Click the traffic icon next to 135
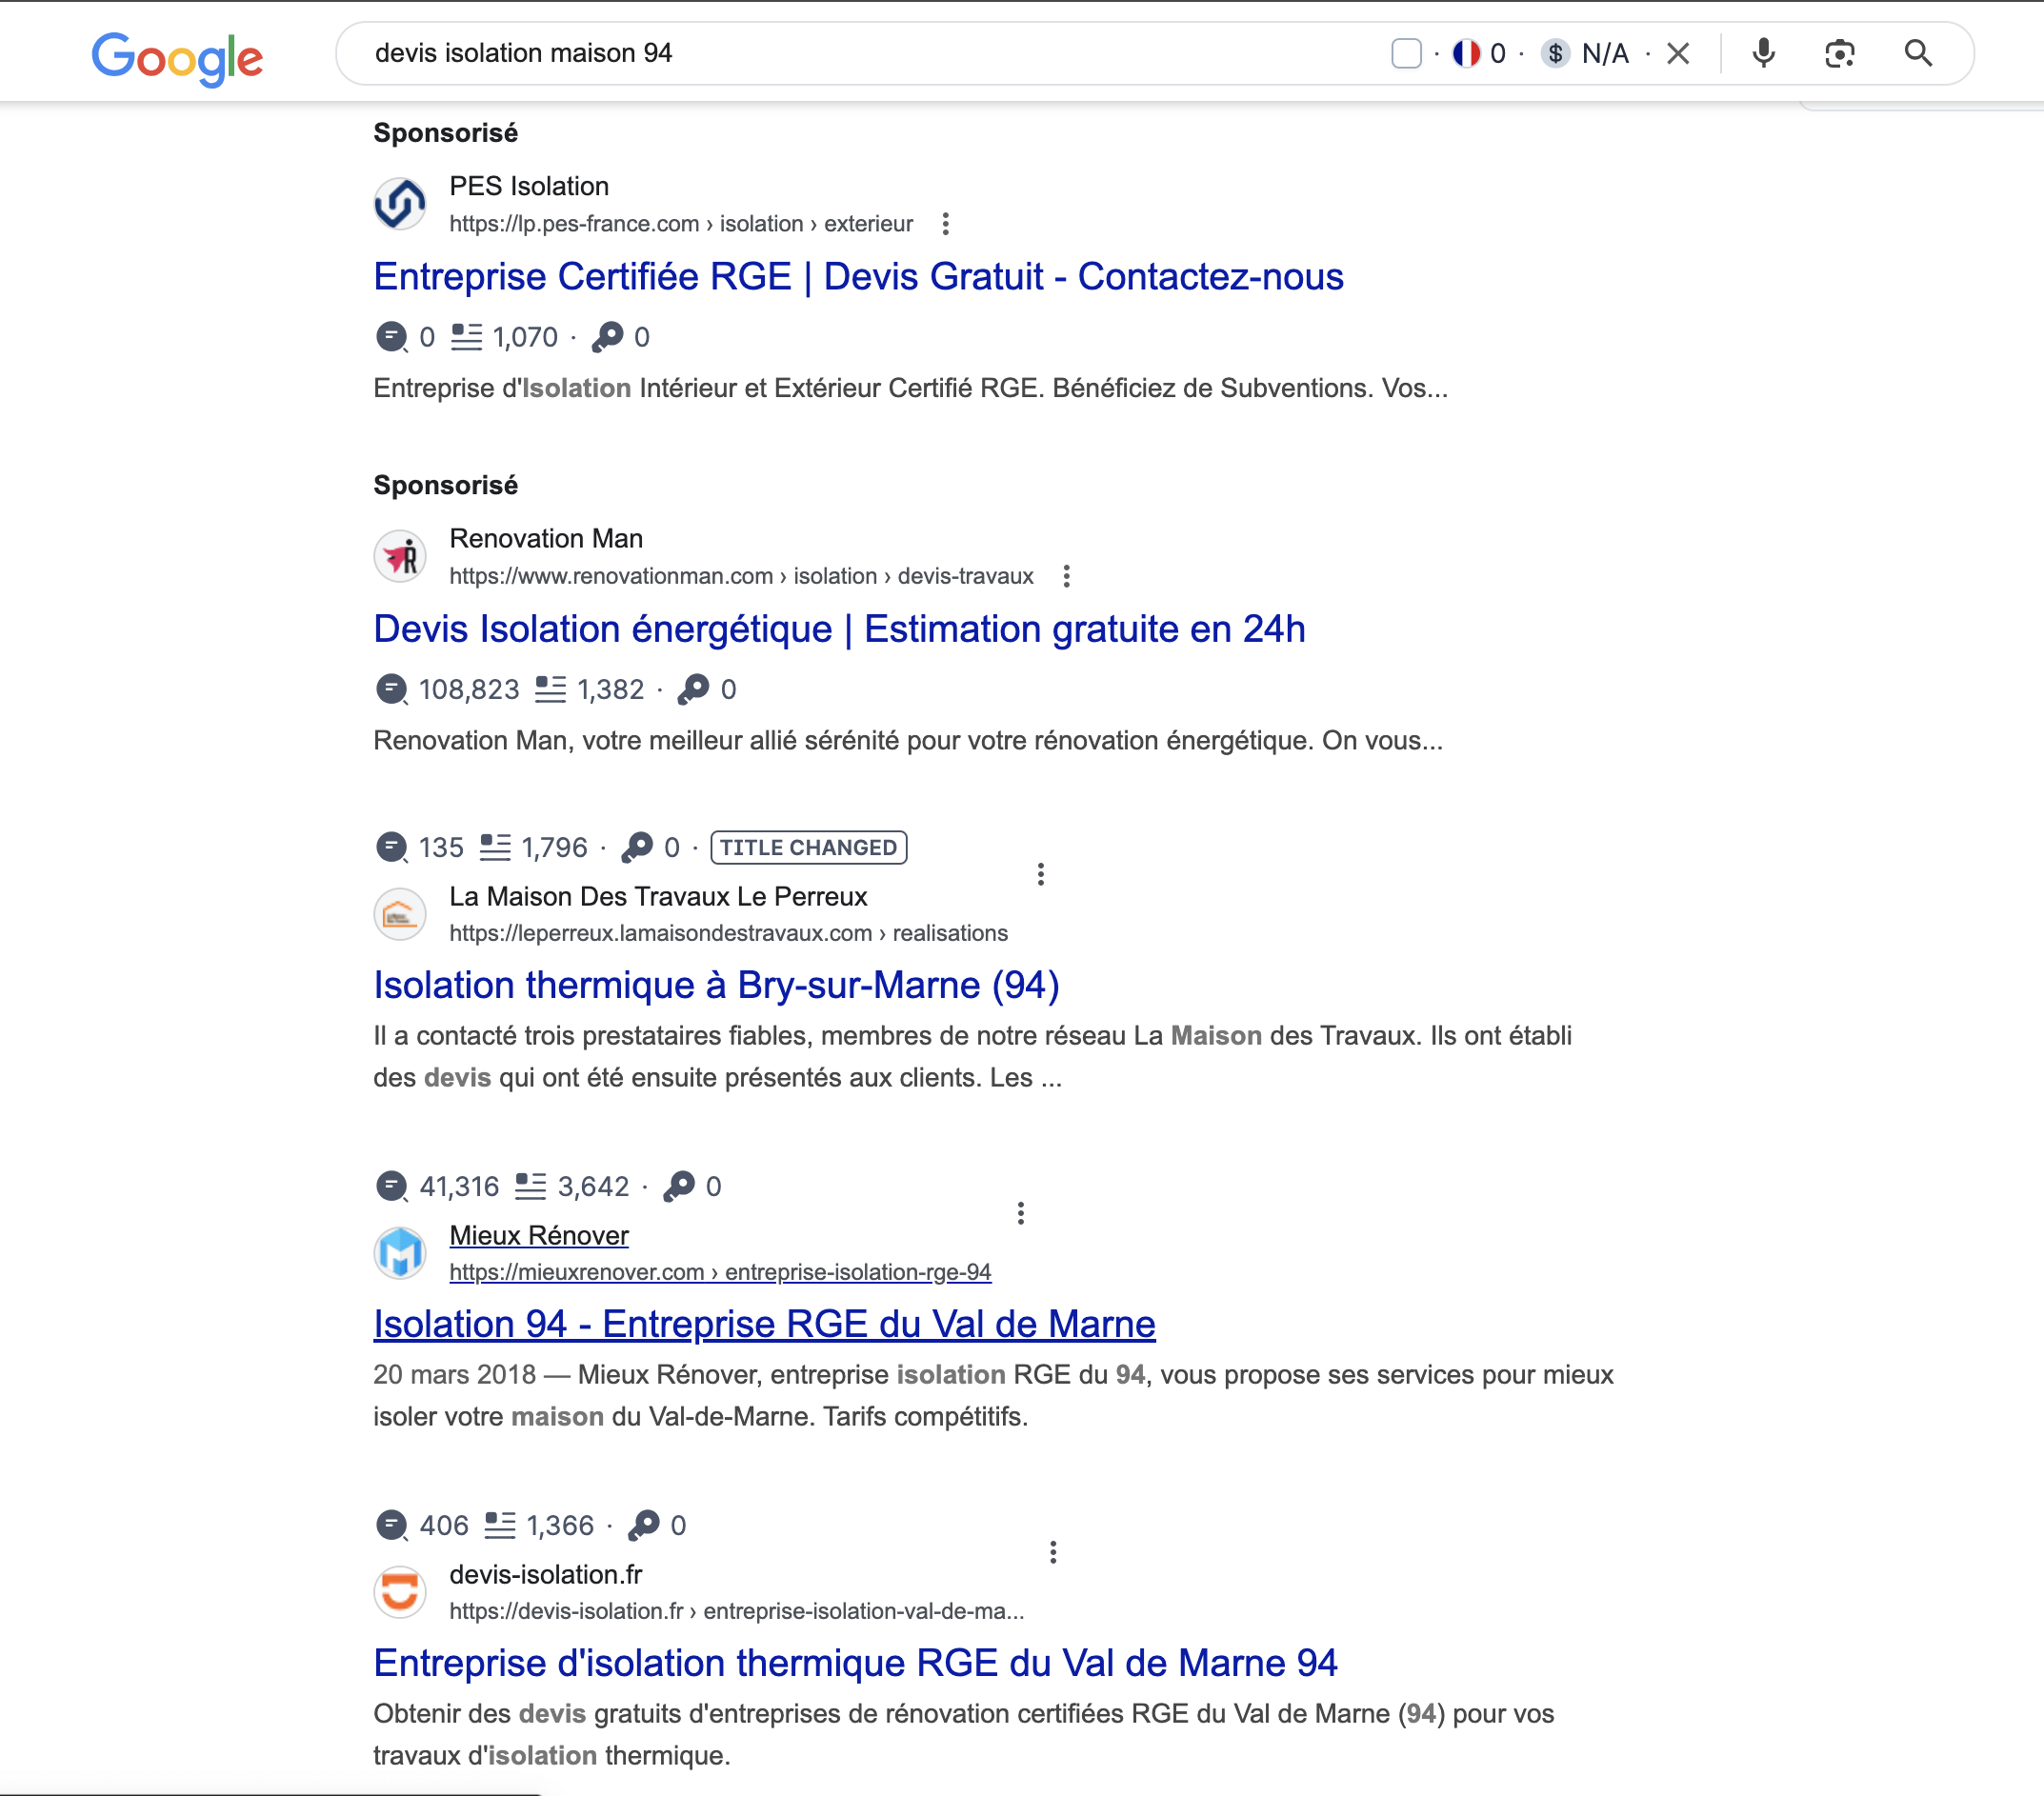This screenshot has width=2044, height=1796. pos(391,848)
